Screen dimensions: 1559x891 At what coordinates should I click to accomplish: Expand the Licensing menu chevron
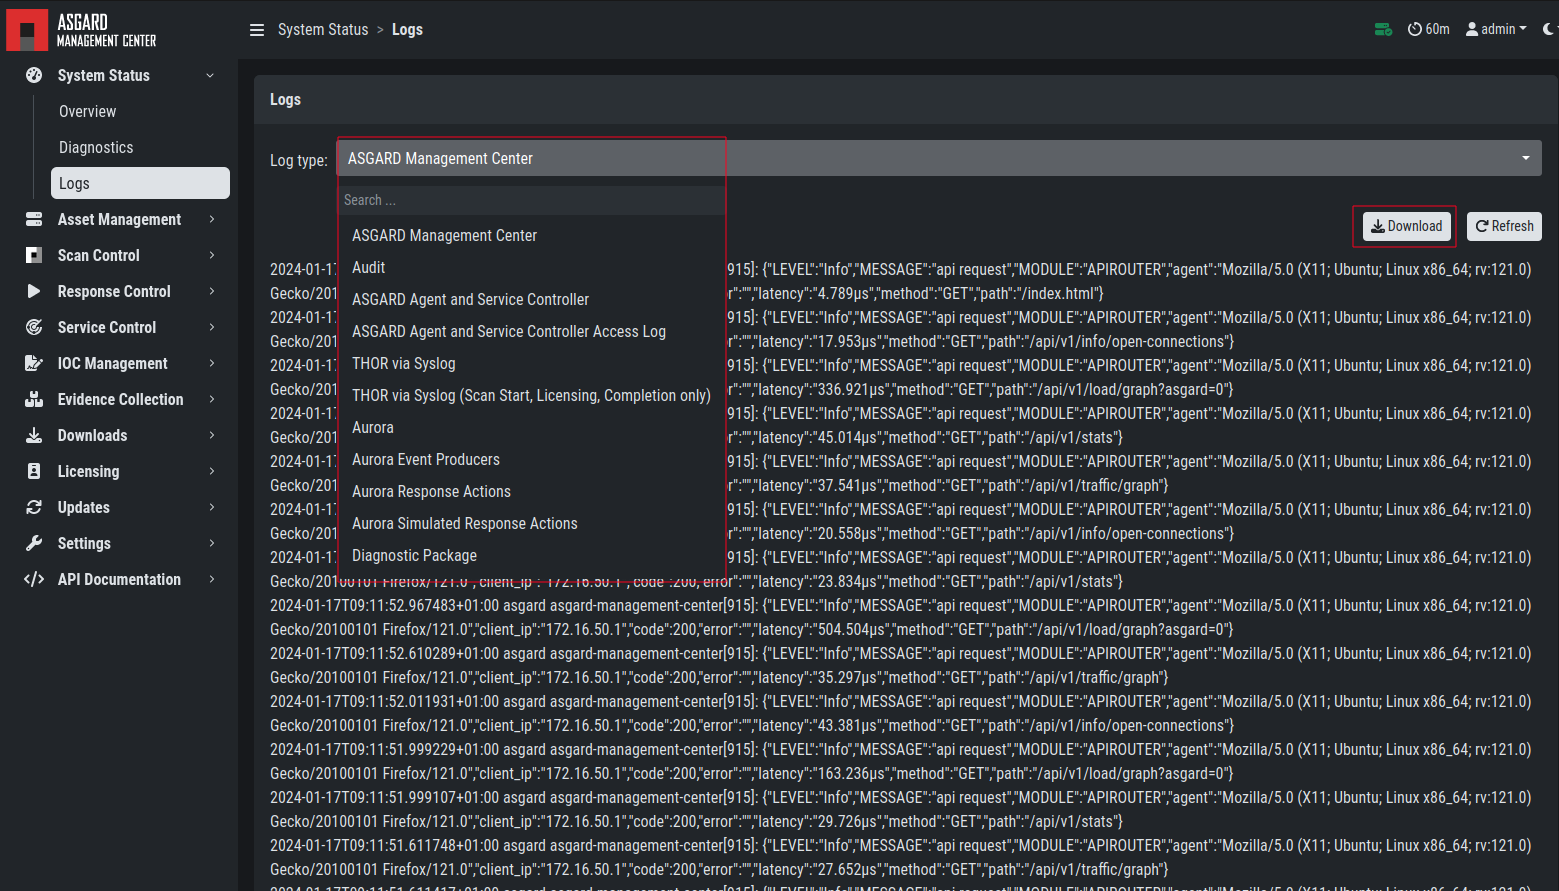pyautogui.click(x=212, y=471)
